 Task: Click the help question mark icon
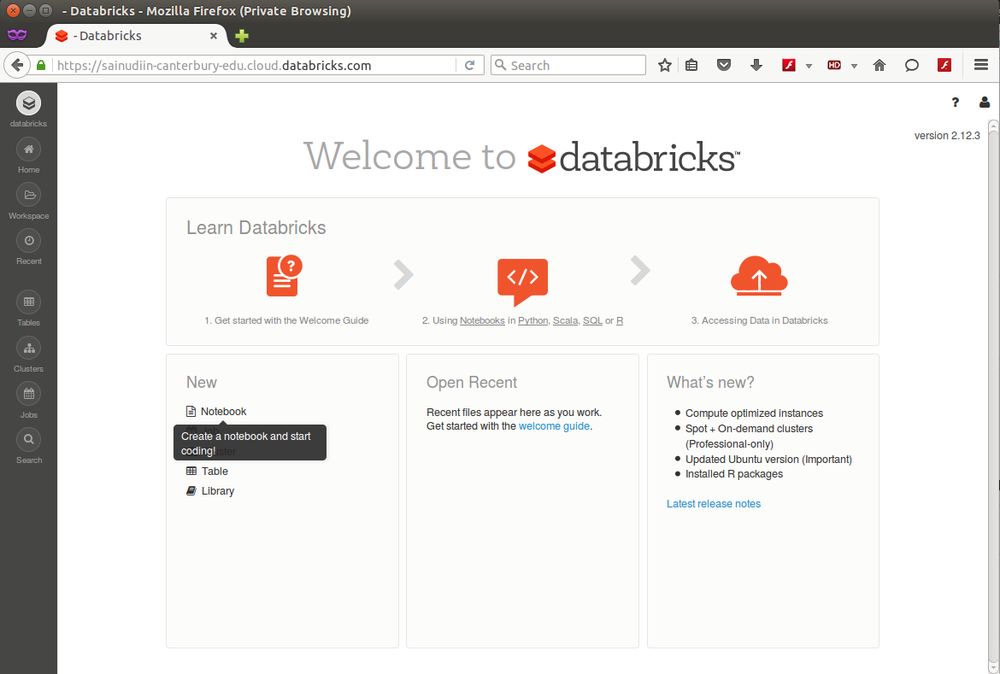pyautogui.click(x=955, y=102)
